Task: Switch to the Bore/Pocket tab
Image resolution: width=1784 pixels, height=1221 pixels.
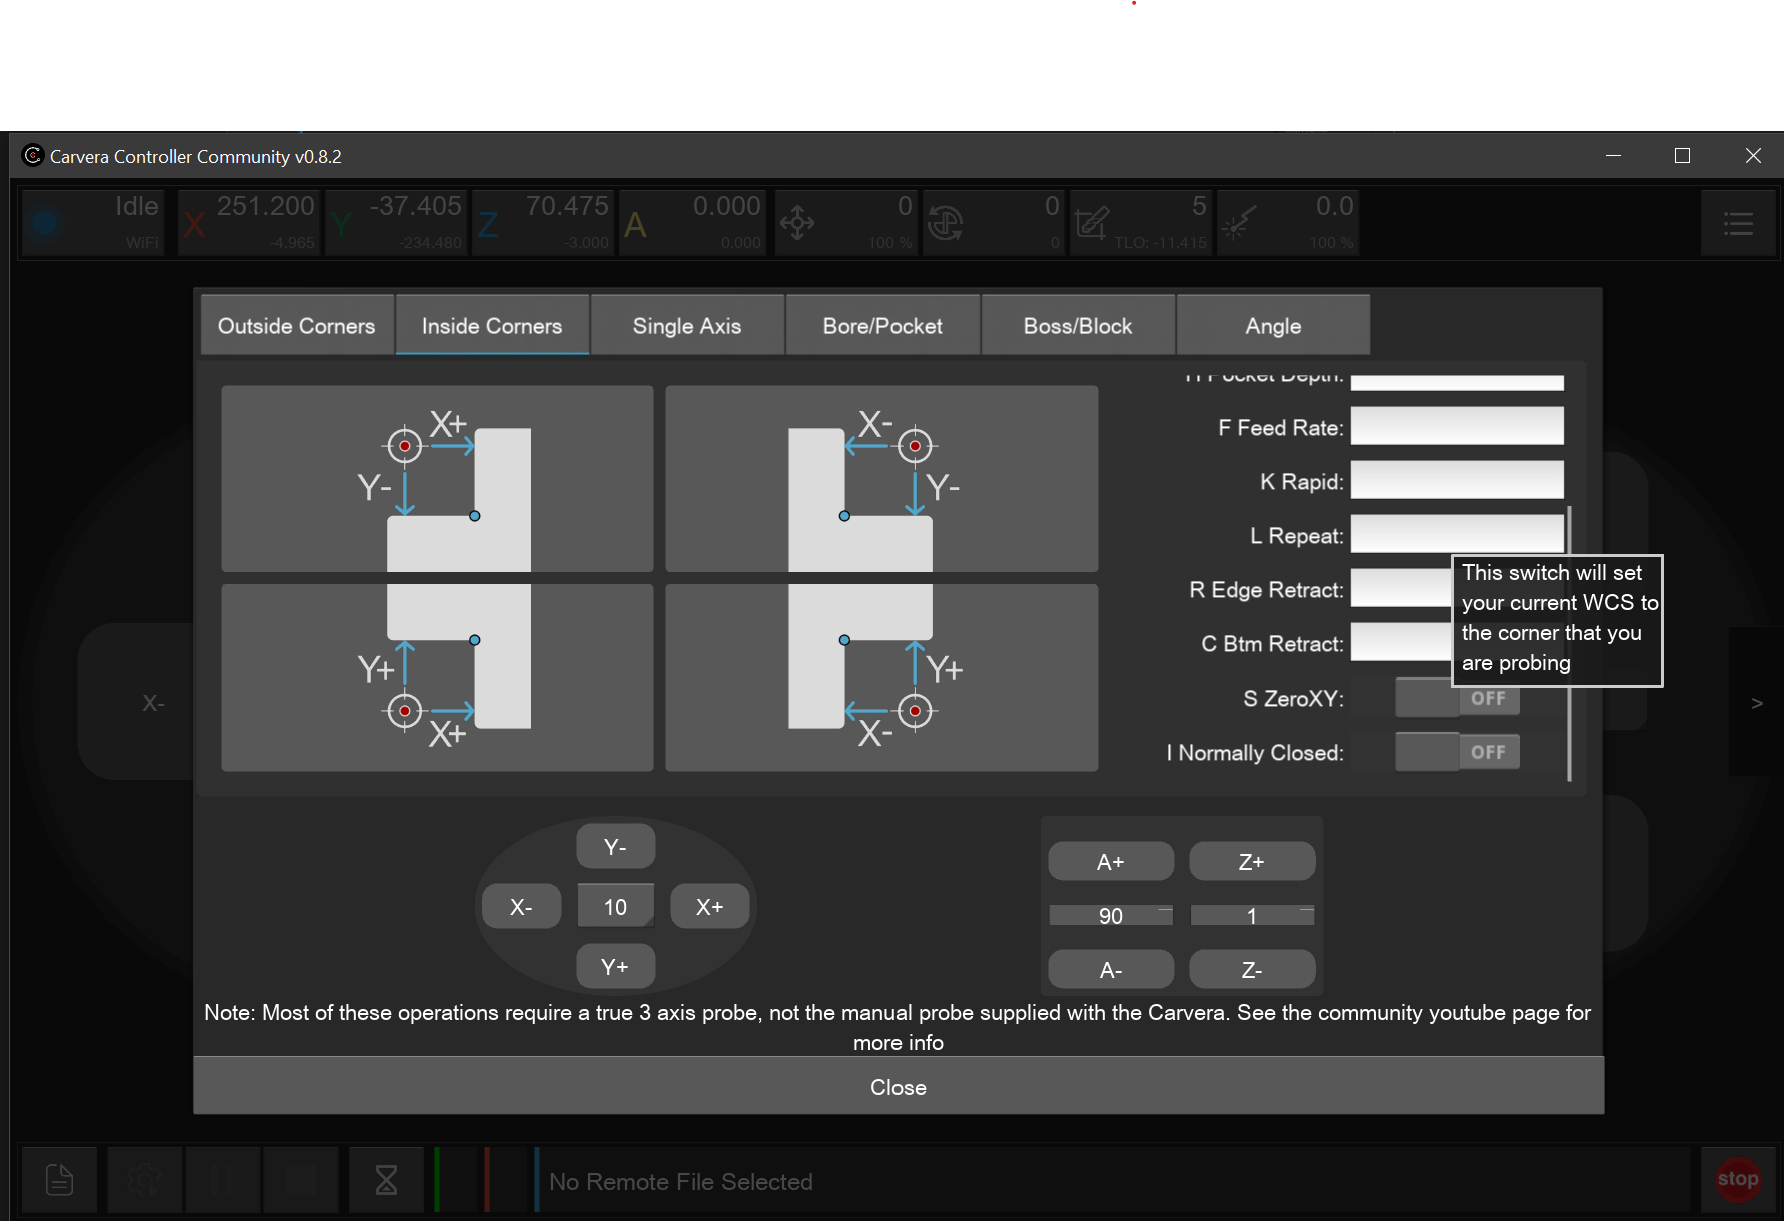Action: click(x=882, y=326)
